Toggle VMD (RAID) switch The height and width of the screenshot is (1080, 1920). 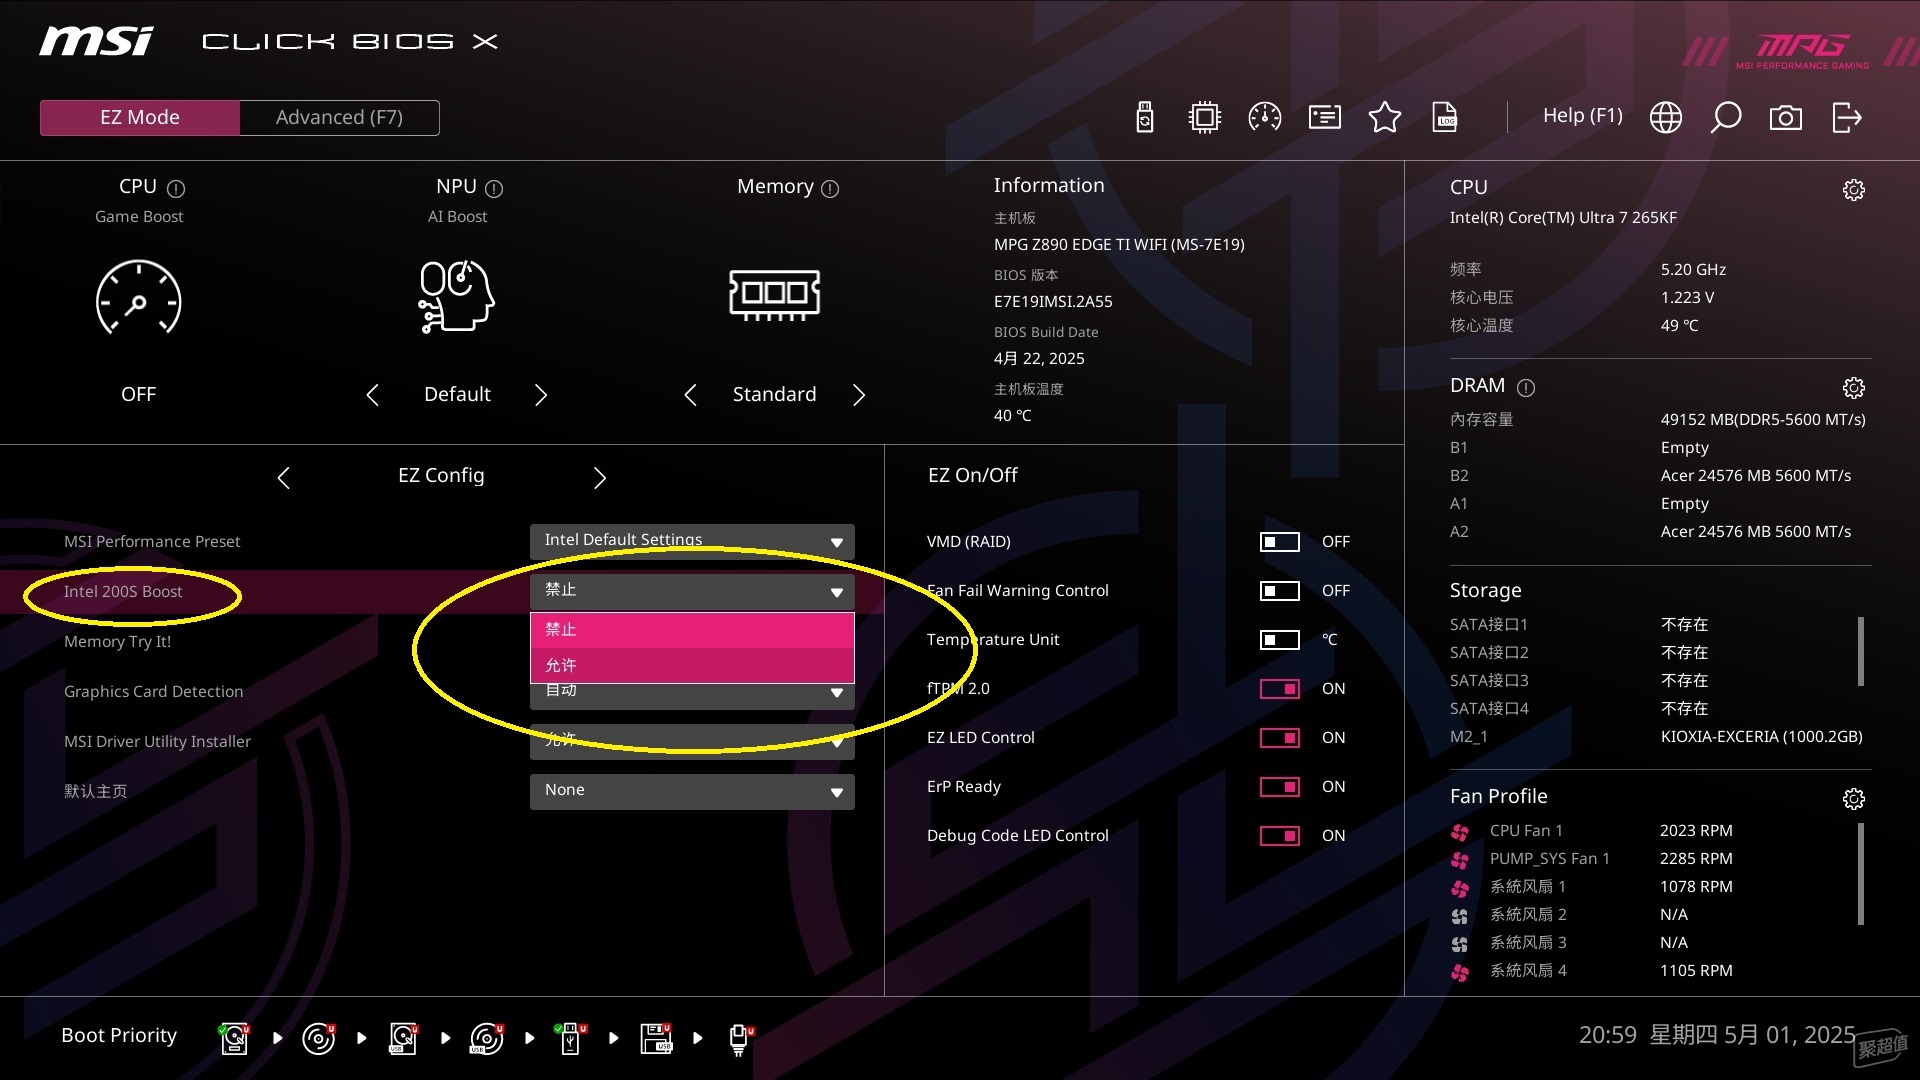coord(1279,542)
